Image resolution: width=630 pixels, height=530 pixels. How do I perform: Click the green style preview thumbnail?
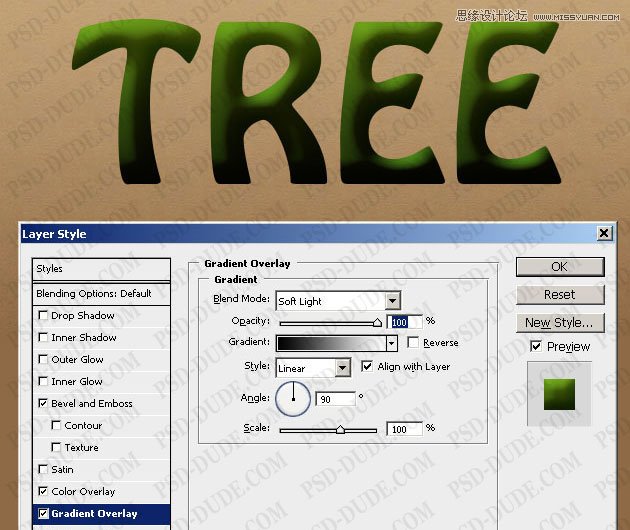[559, 394]
